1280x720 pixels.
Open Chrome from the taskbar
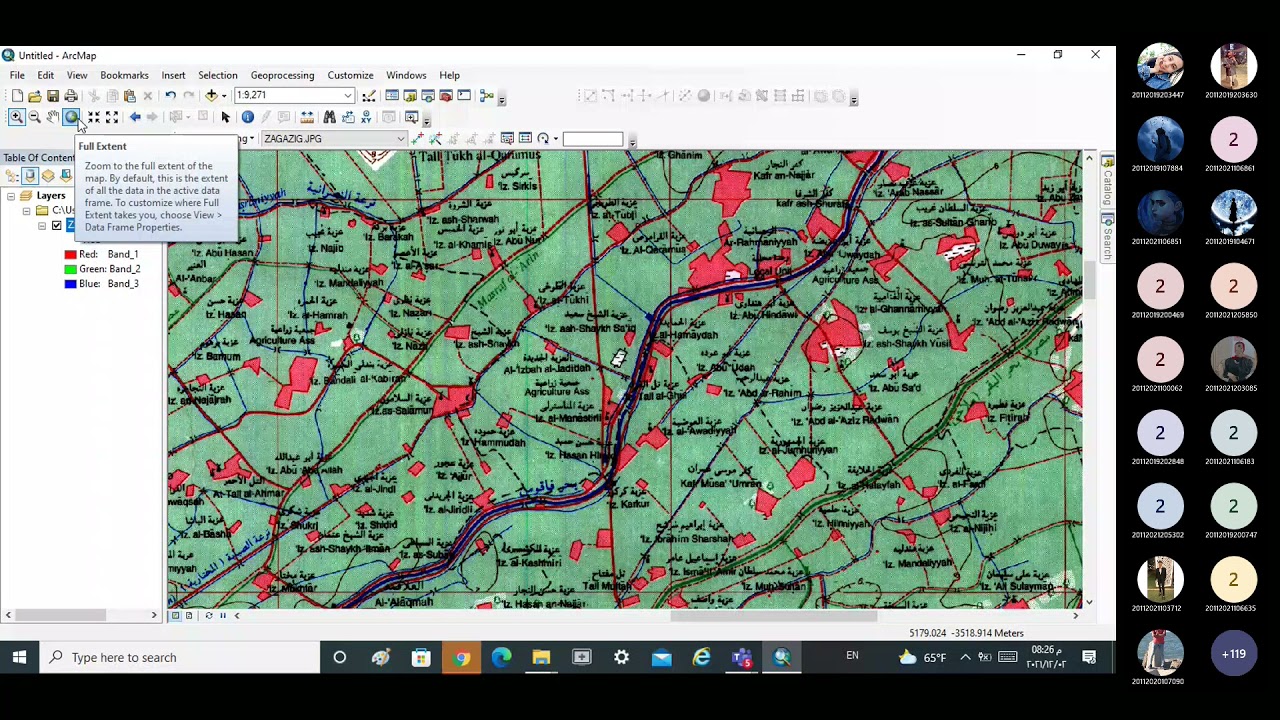click(x=461, y=657)
